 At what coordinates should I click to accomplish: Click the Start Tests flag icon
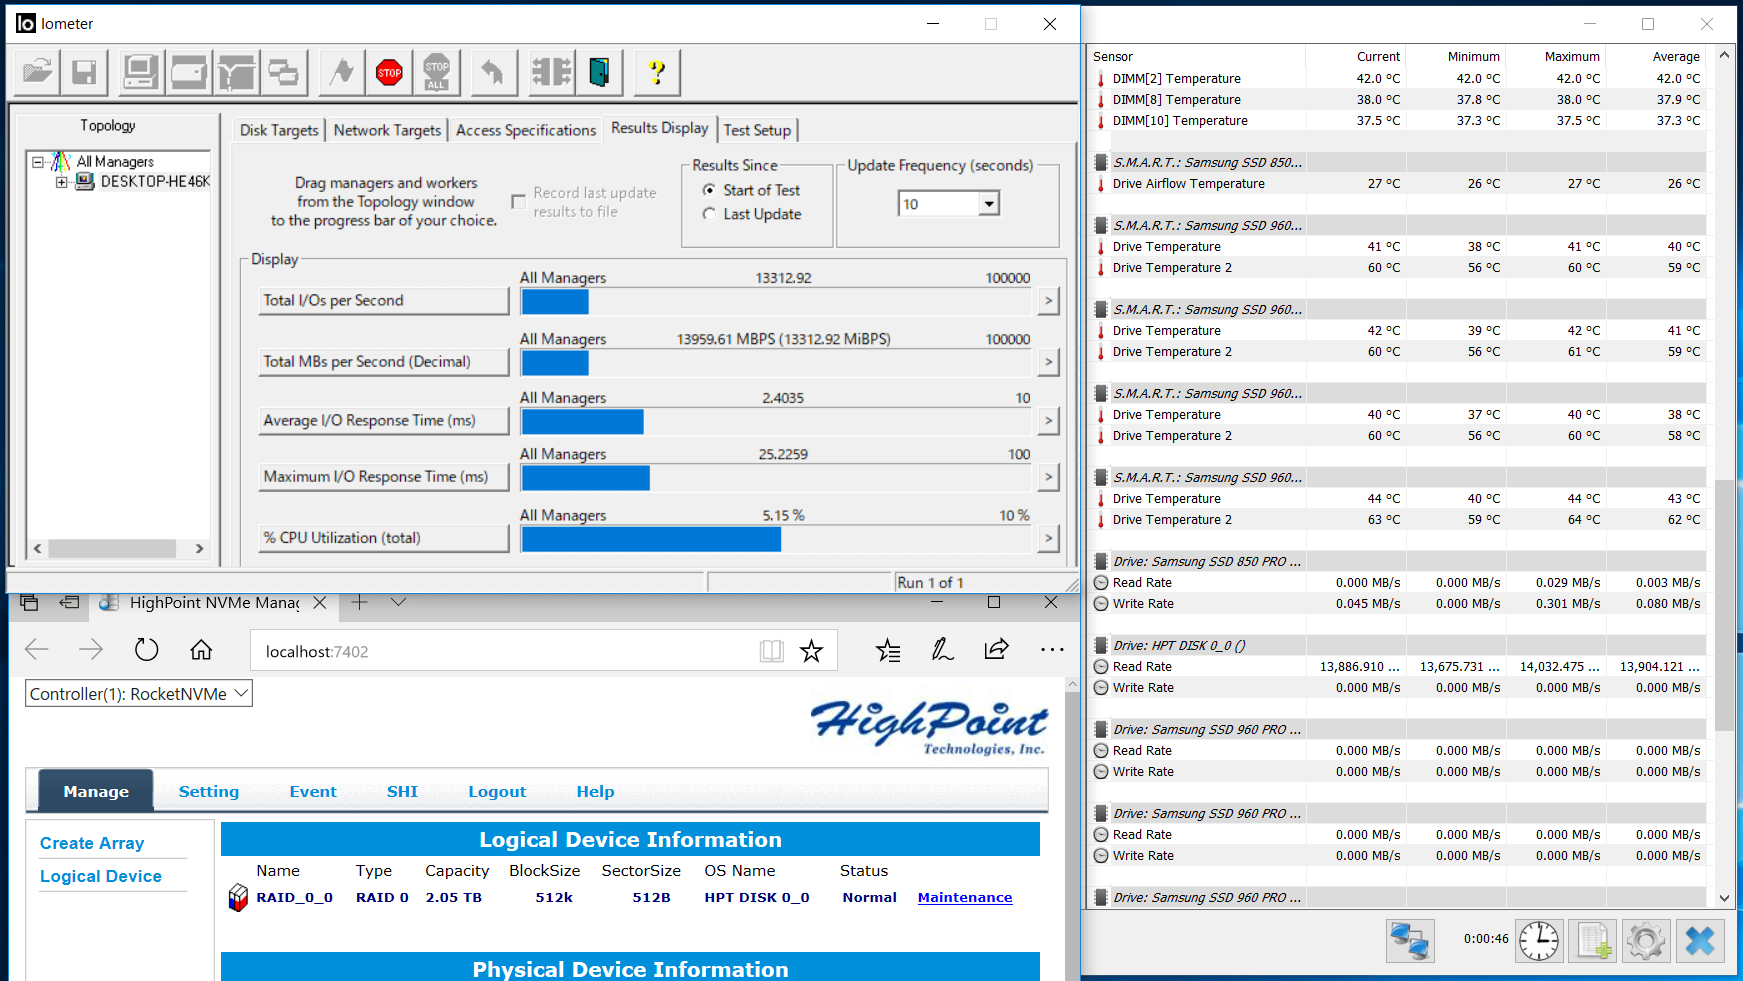click(341, 72)
